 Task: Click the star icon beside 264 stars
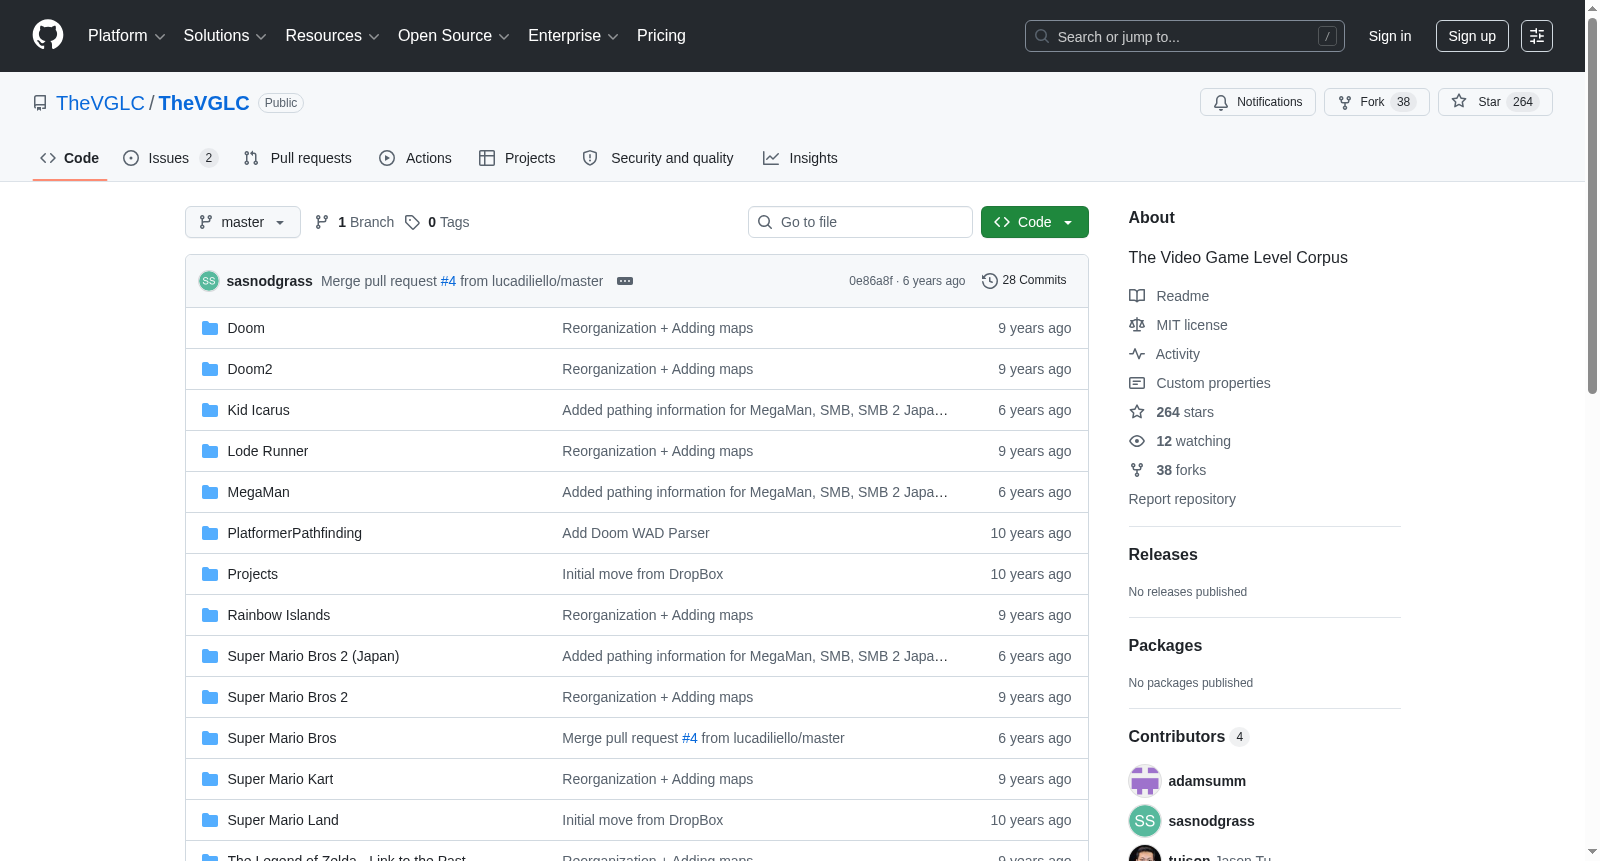[x=1137, y=412]
